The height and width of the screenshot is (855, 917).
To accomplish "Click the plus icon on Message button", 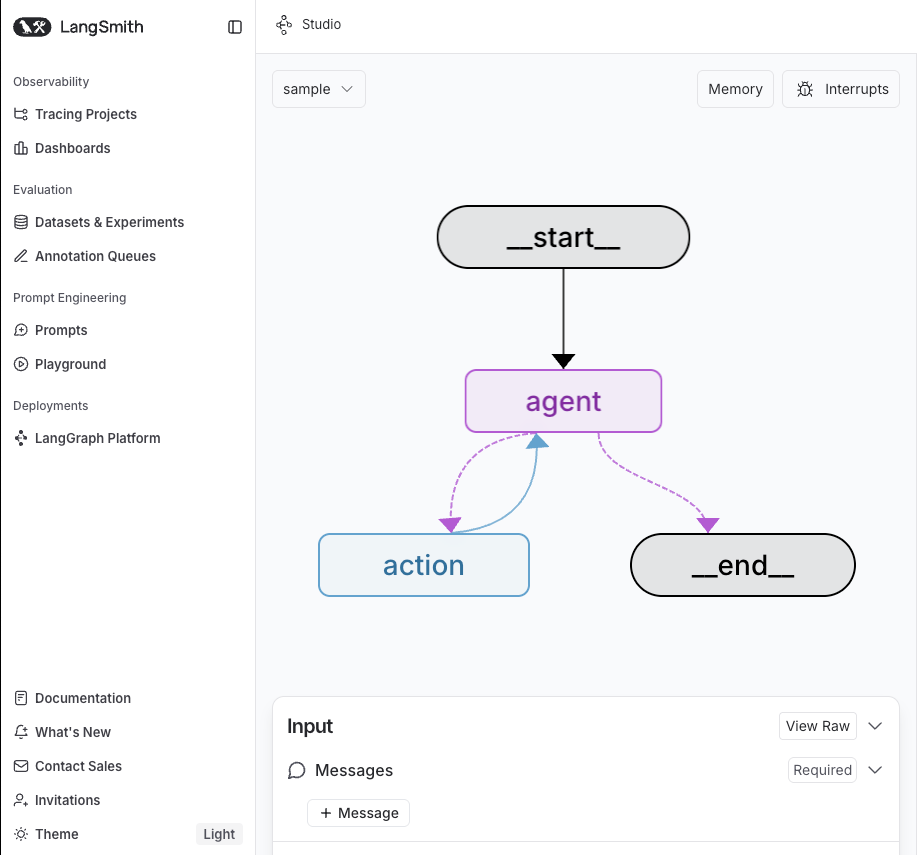I will 326,813.
